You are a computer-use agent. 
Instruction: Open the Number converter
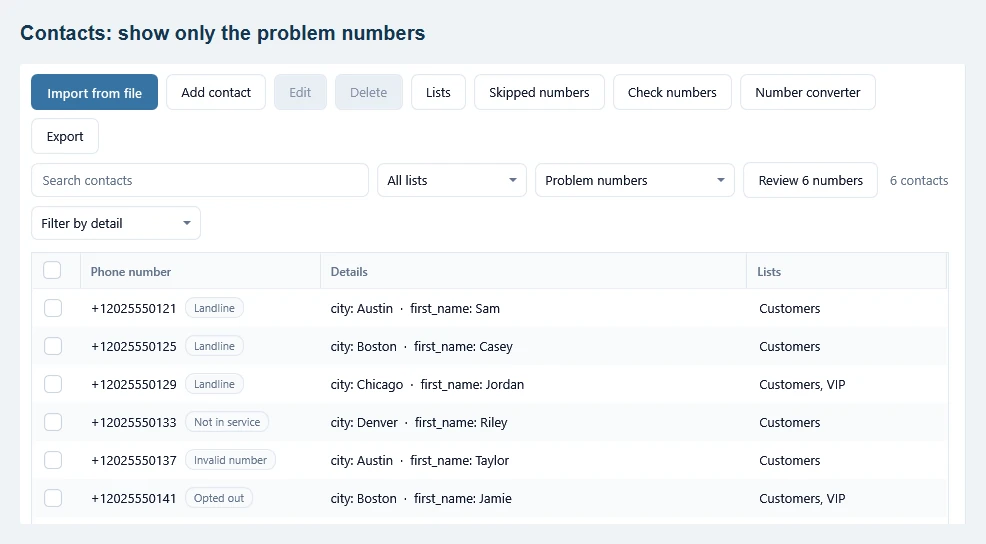click(807, 92)
